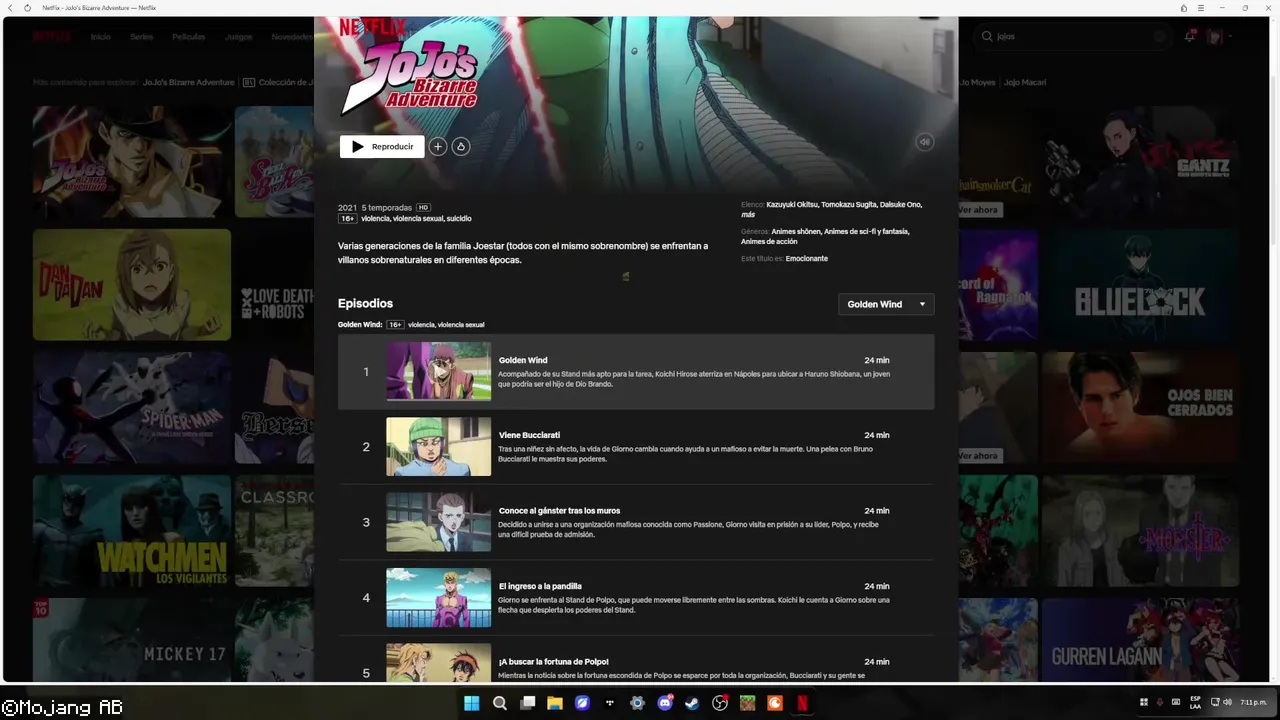The width and height of the screenshot is (1280, 720).
Task: Show more cast via 'más' link
Action: click(748, 215)
